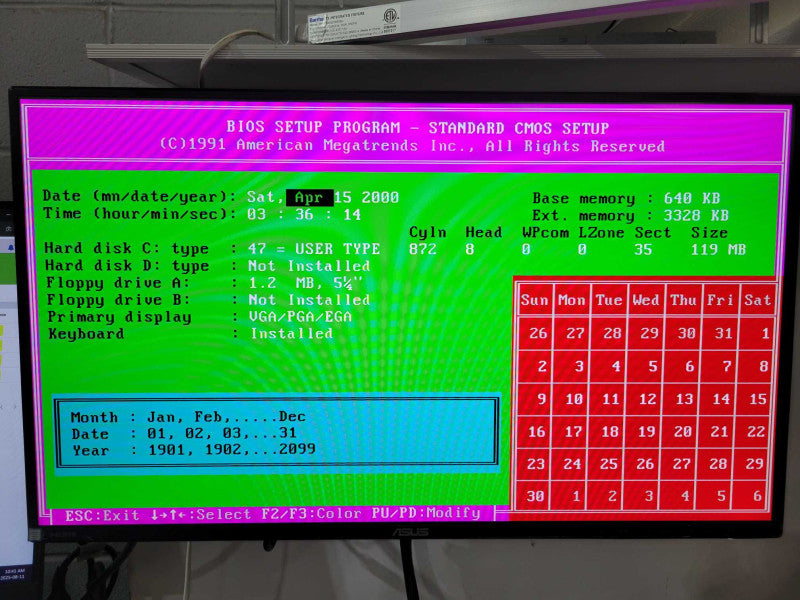Click the WPcom value 0
Screen dimensions: 800x600
click(x=526, y=249)
